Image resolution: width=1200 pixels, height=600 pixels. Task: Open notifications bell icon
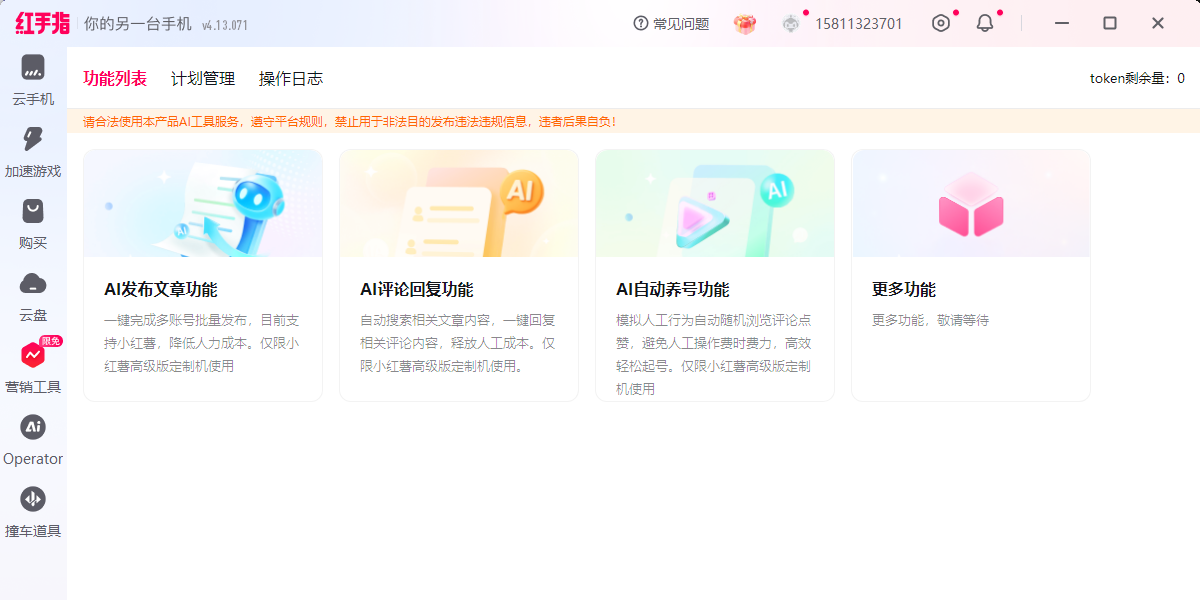coord(985,23)
